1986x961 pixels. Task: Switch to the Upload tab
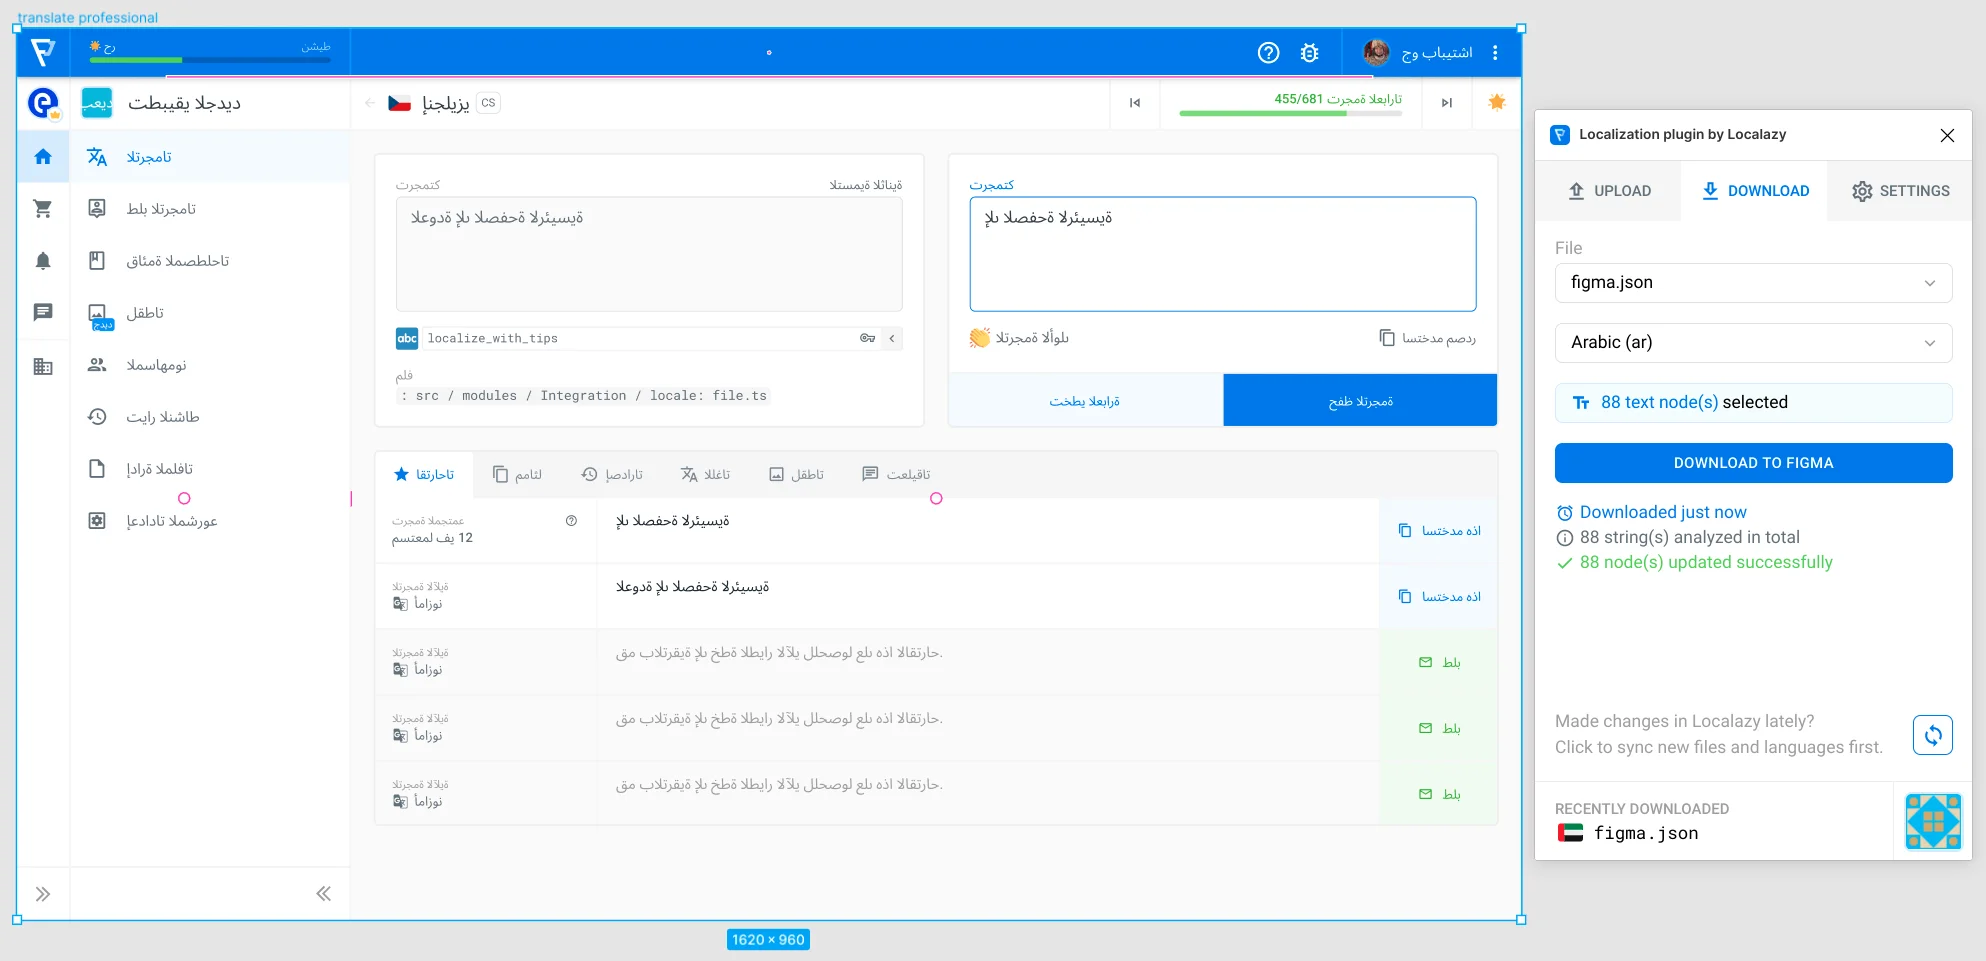click(1608, 191)
